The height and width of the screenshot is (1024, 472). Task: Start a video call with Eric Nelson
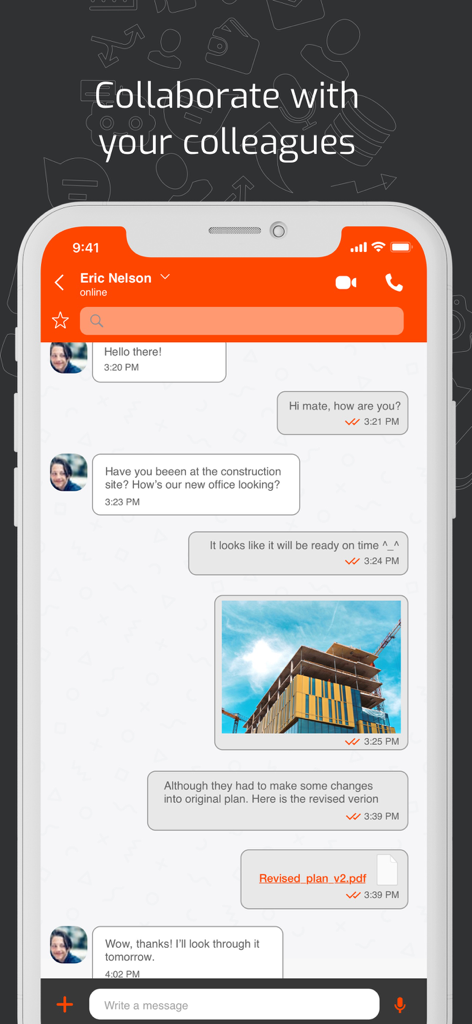click(x=346, y=282)
